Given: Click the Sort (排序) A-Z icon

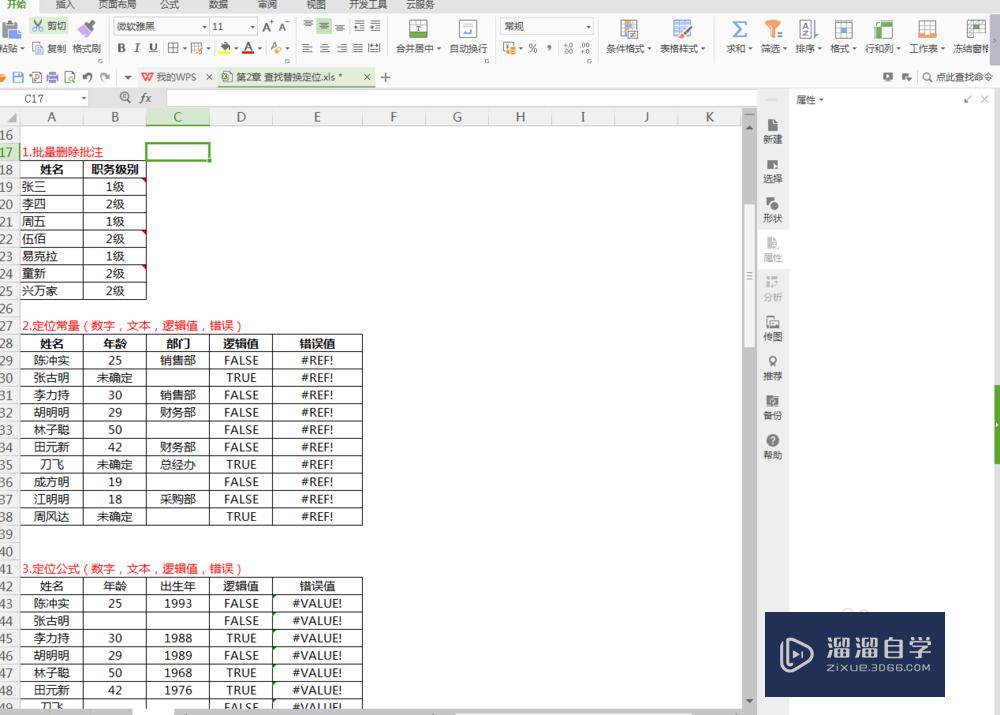Looking at the screenshot, I should tap(807, 29).
